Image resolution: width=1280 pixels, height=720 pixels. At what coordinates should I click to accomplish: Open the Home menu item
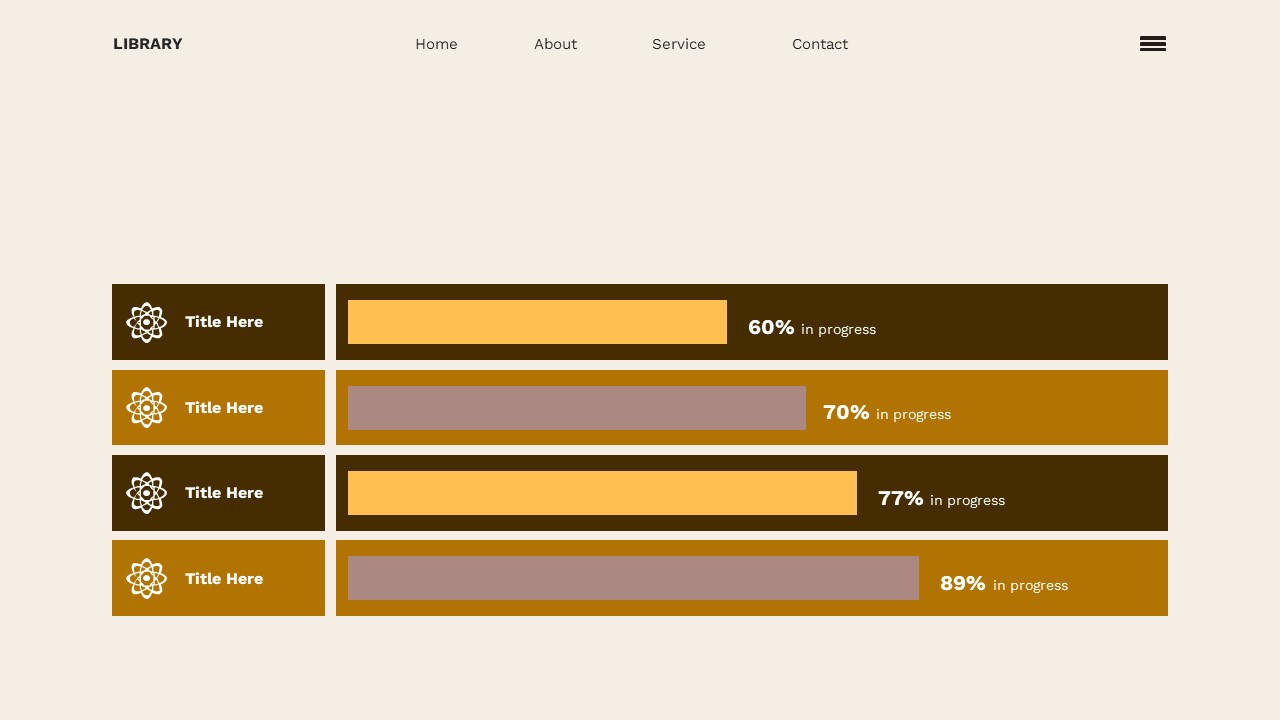tap(436, 44)
